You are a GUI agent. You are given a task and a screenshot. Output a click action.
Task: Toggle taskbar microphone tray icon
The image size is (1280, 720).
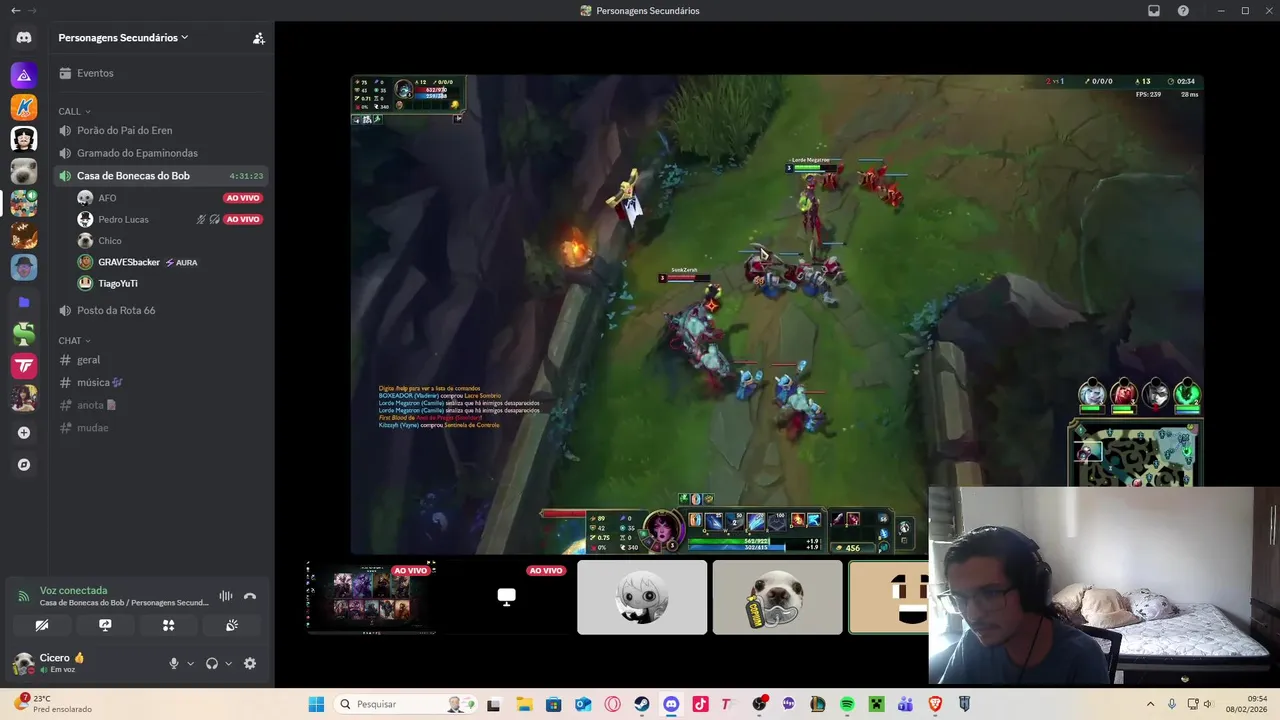click(1172, 704)
